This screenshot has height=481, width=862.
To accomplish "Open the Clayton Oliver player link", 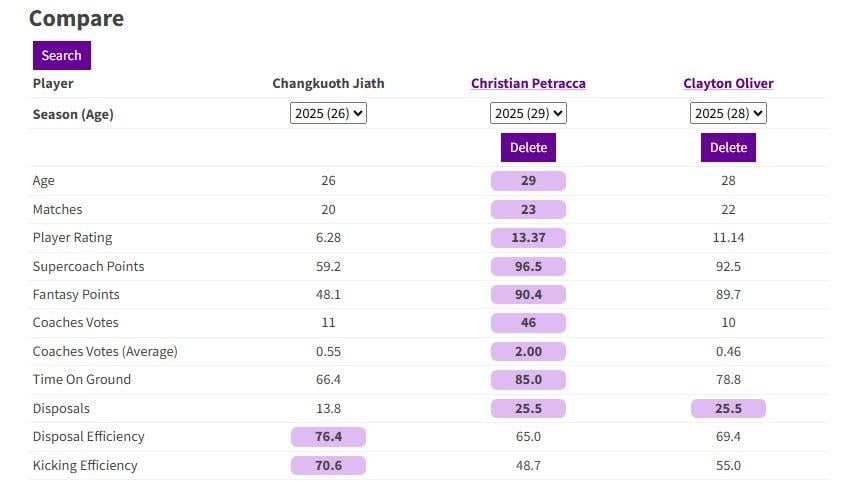I will tap(728, 84).
